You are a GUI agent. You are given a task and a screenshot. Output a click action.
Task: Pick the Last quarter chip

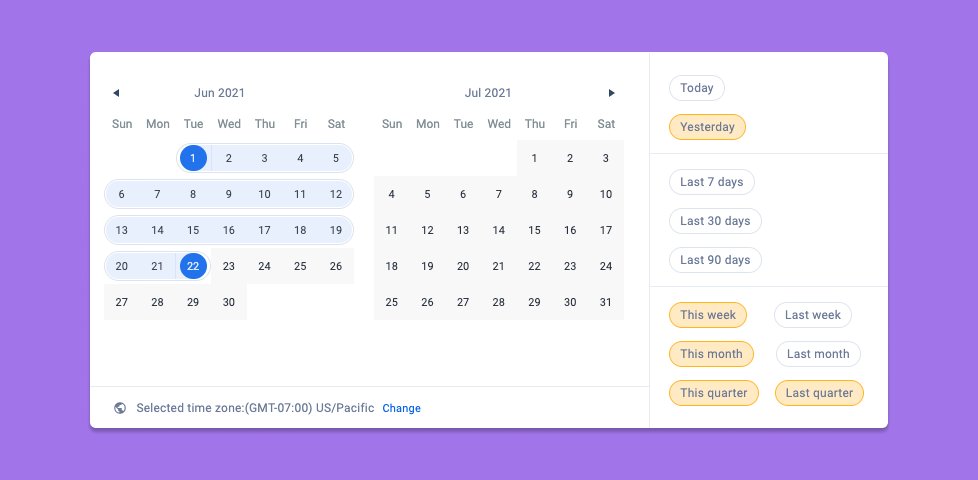click(820, 393)
